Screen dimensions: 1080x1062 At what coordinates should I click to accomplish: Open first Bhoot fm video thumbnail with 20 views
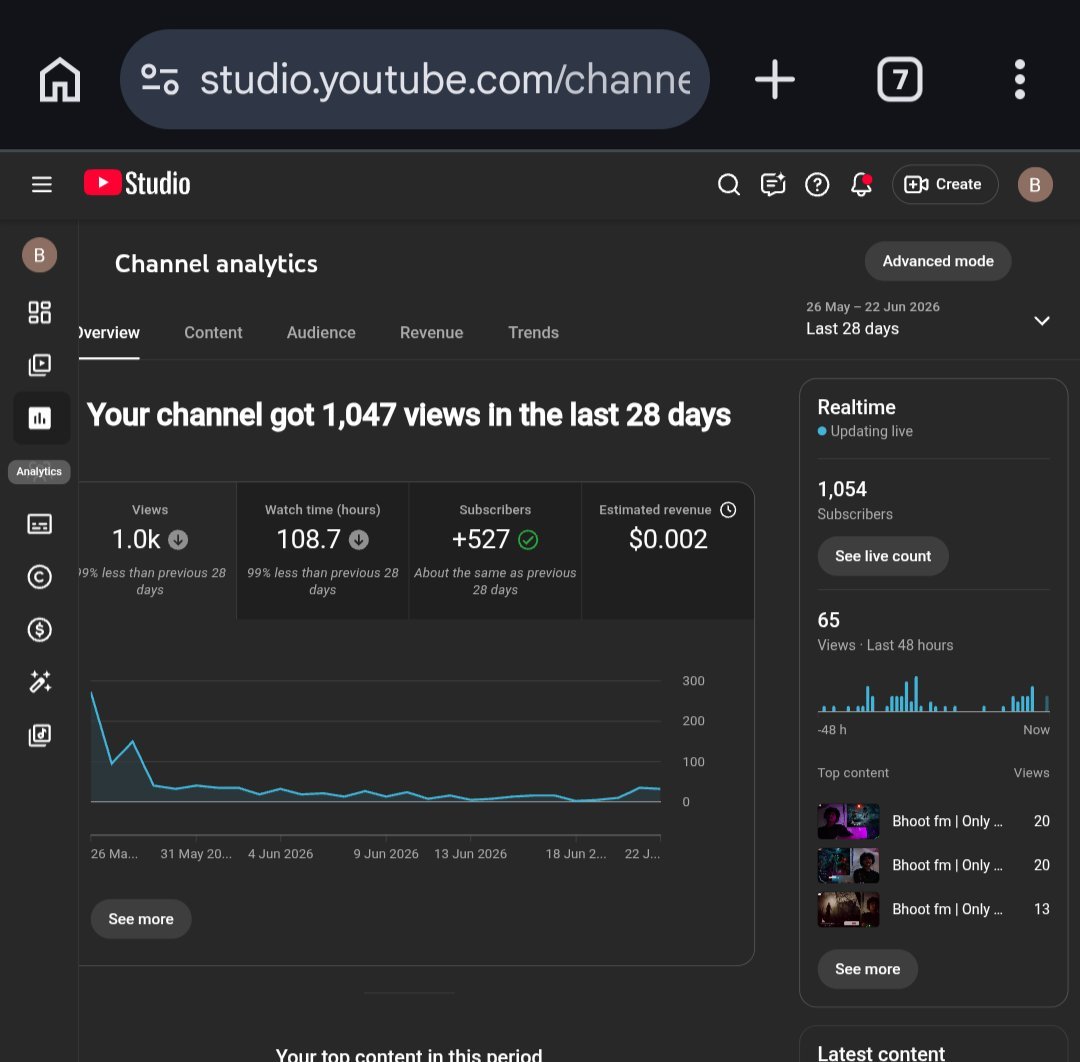click(x=848, y=821)
